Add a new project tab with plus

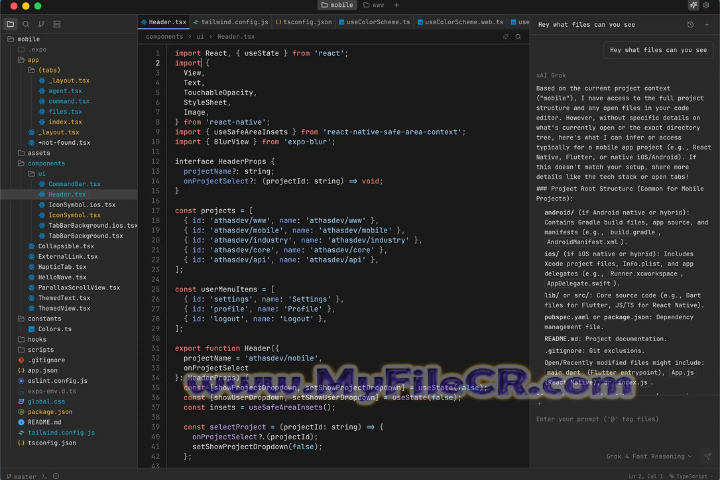(x=396, y=5)
